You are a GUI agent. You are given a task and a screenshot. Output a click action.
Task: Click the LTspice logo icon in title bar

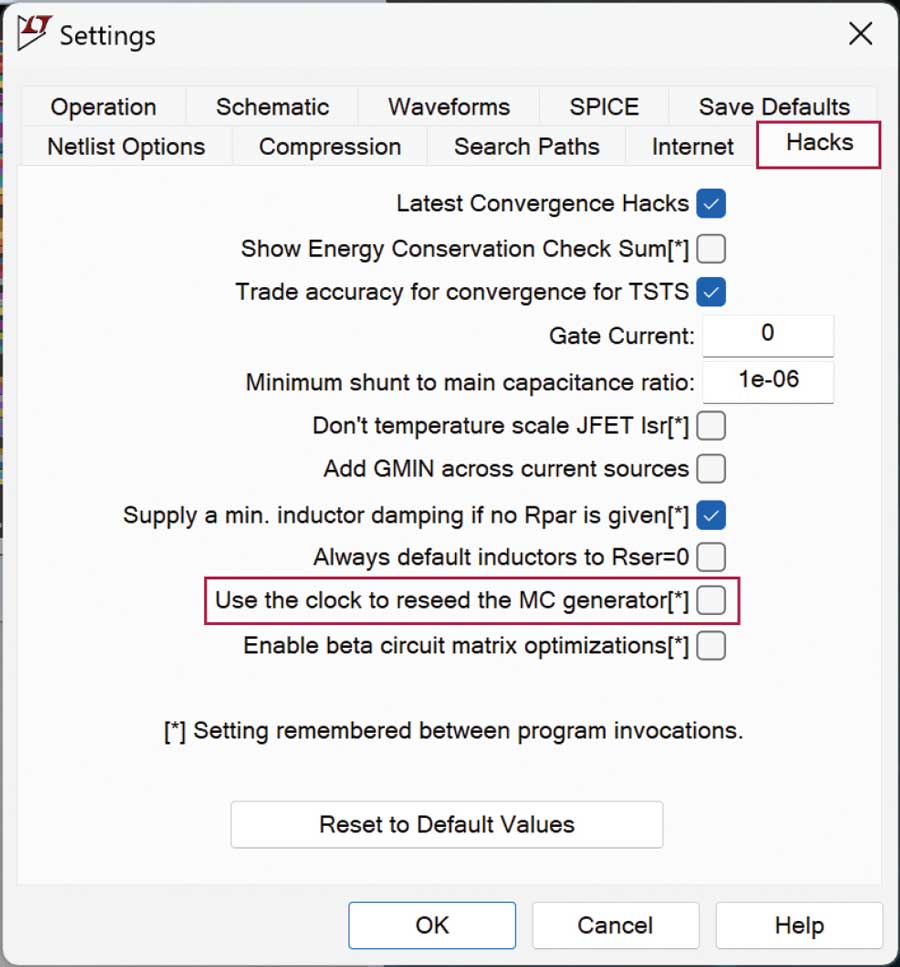[34, 34]
